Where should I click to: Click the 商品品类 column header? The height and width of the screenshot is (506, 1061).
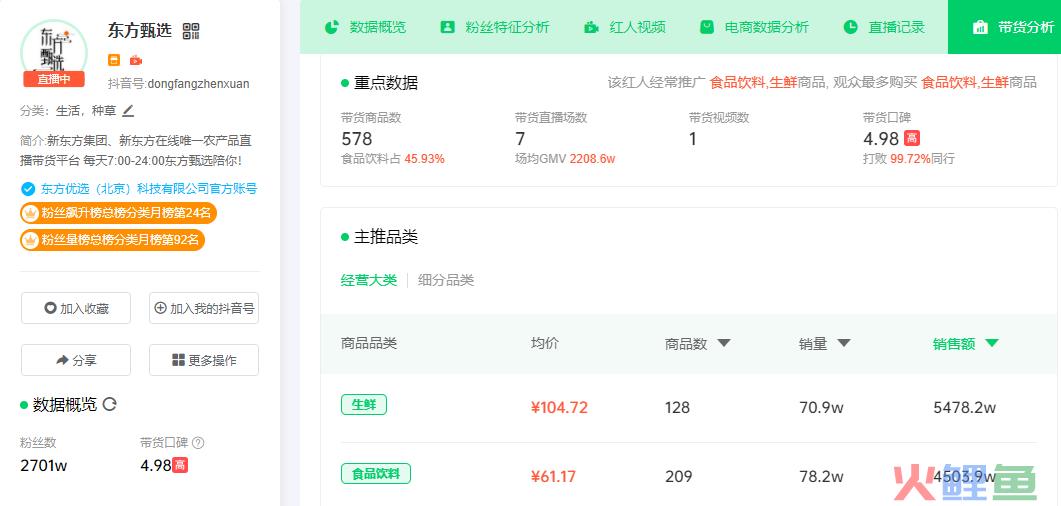coord(369,343)
